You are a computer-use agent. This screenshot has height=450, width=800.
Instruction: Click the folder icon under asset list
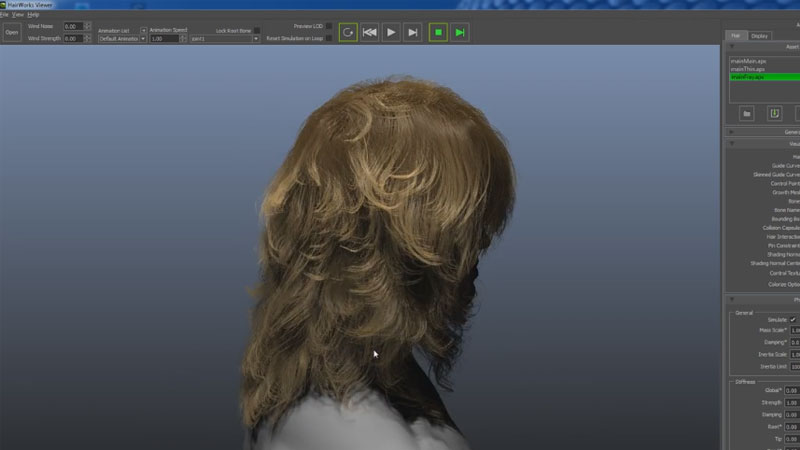coord(746,113)
